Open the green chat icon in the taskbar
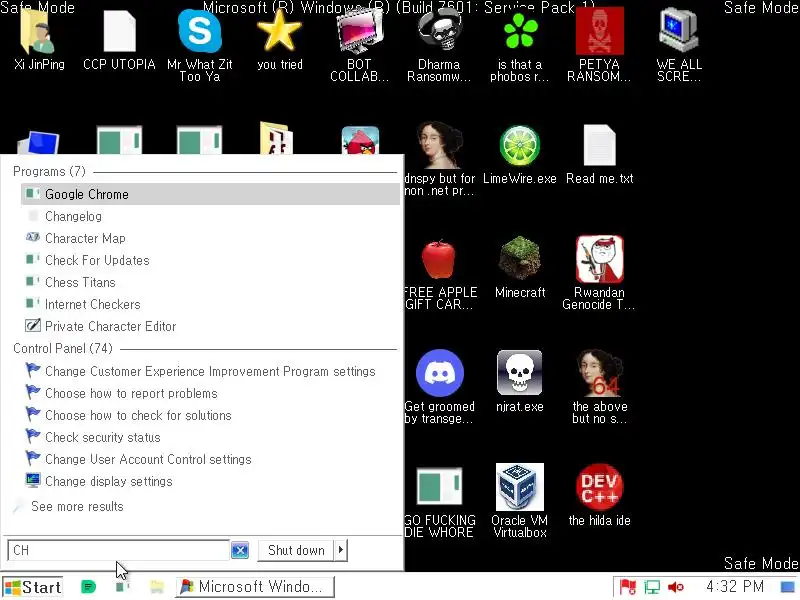This screenshot has height=600, width=800. [x=89, y=587]
